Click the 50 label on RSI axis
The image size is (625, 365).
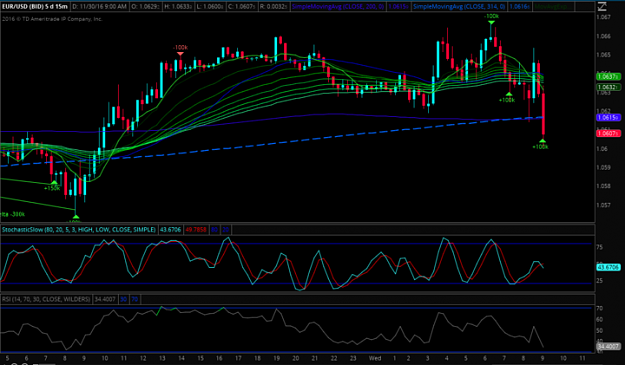click(599, 330)
